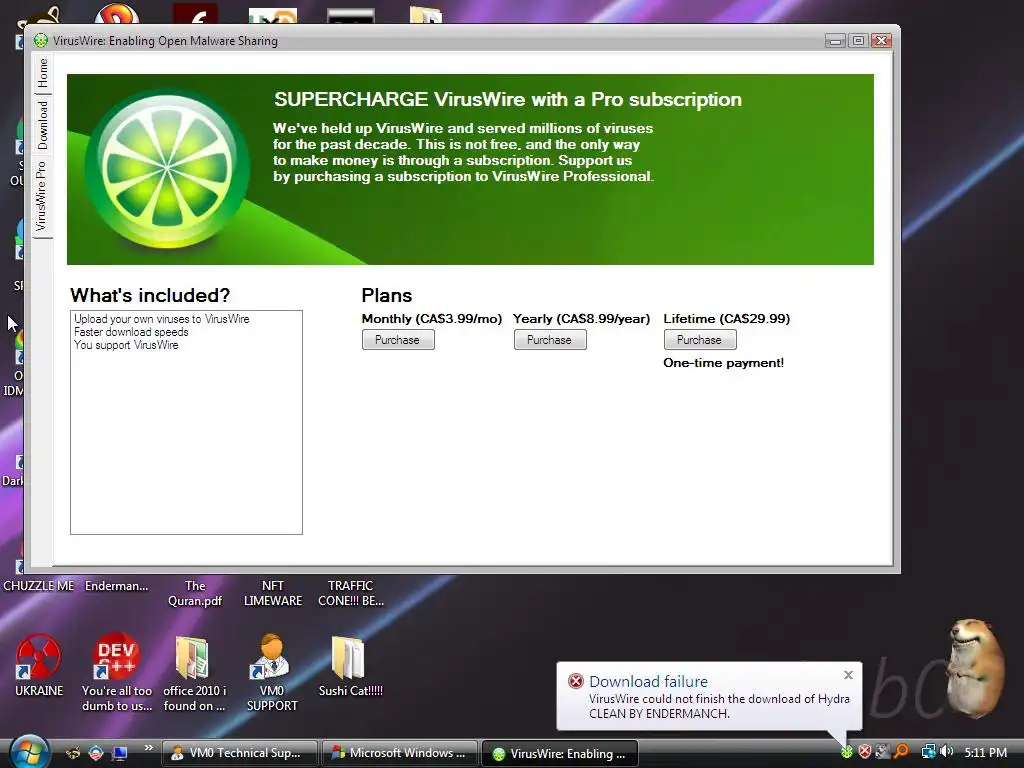The width and height of the screenshot is (1024, 768).
Task: Click the 'Download failure' balloon title
Action: [x=648, y=681]
